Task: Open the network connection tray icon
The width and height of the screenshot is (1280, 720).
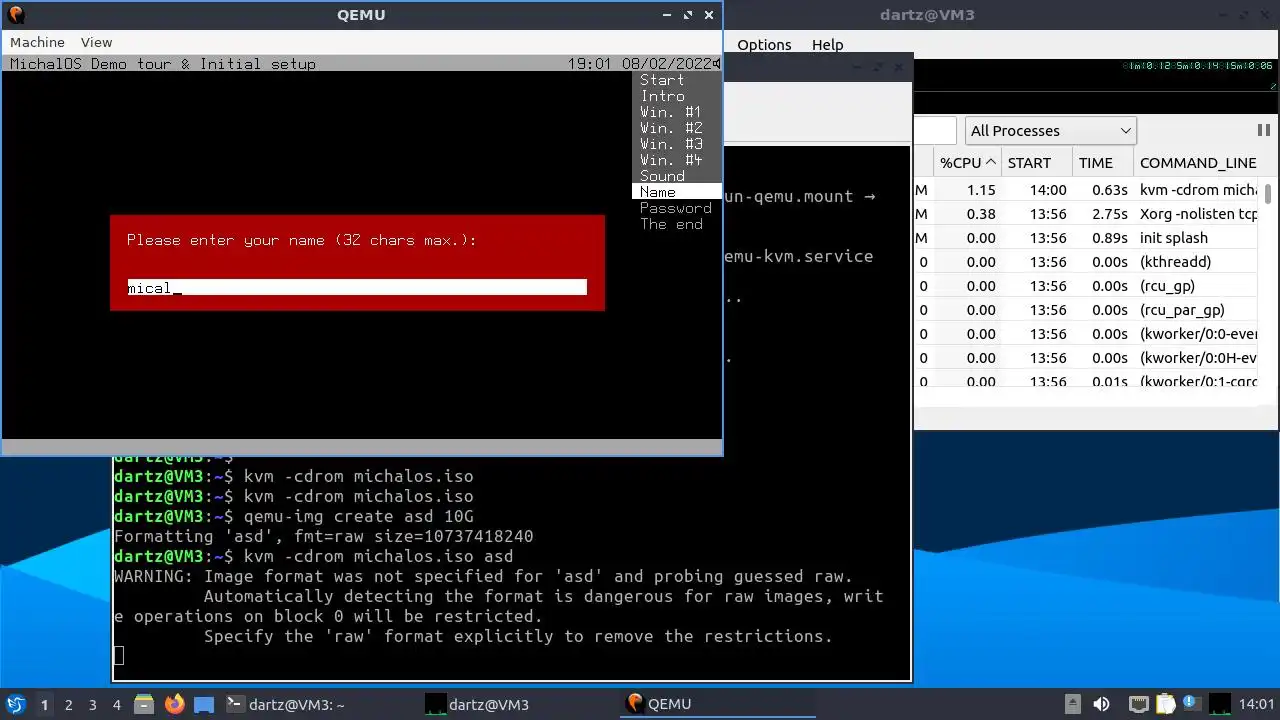Action: click(1139, 704)
